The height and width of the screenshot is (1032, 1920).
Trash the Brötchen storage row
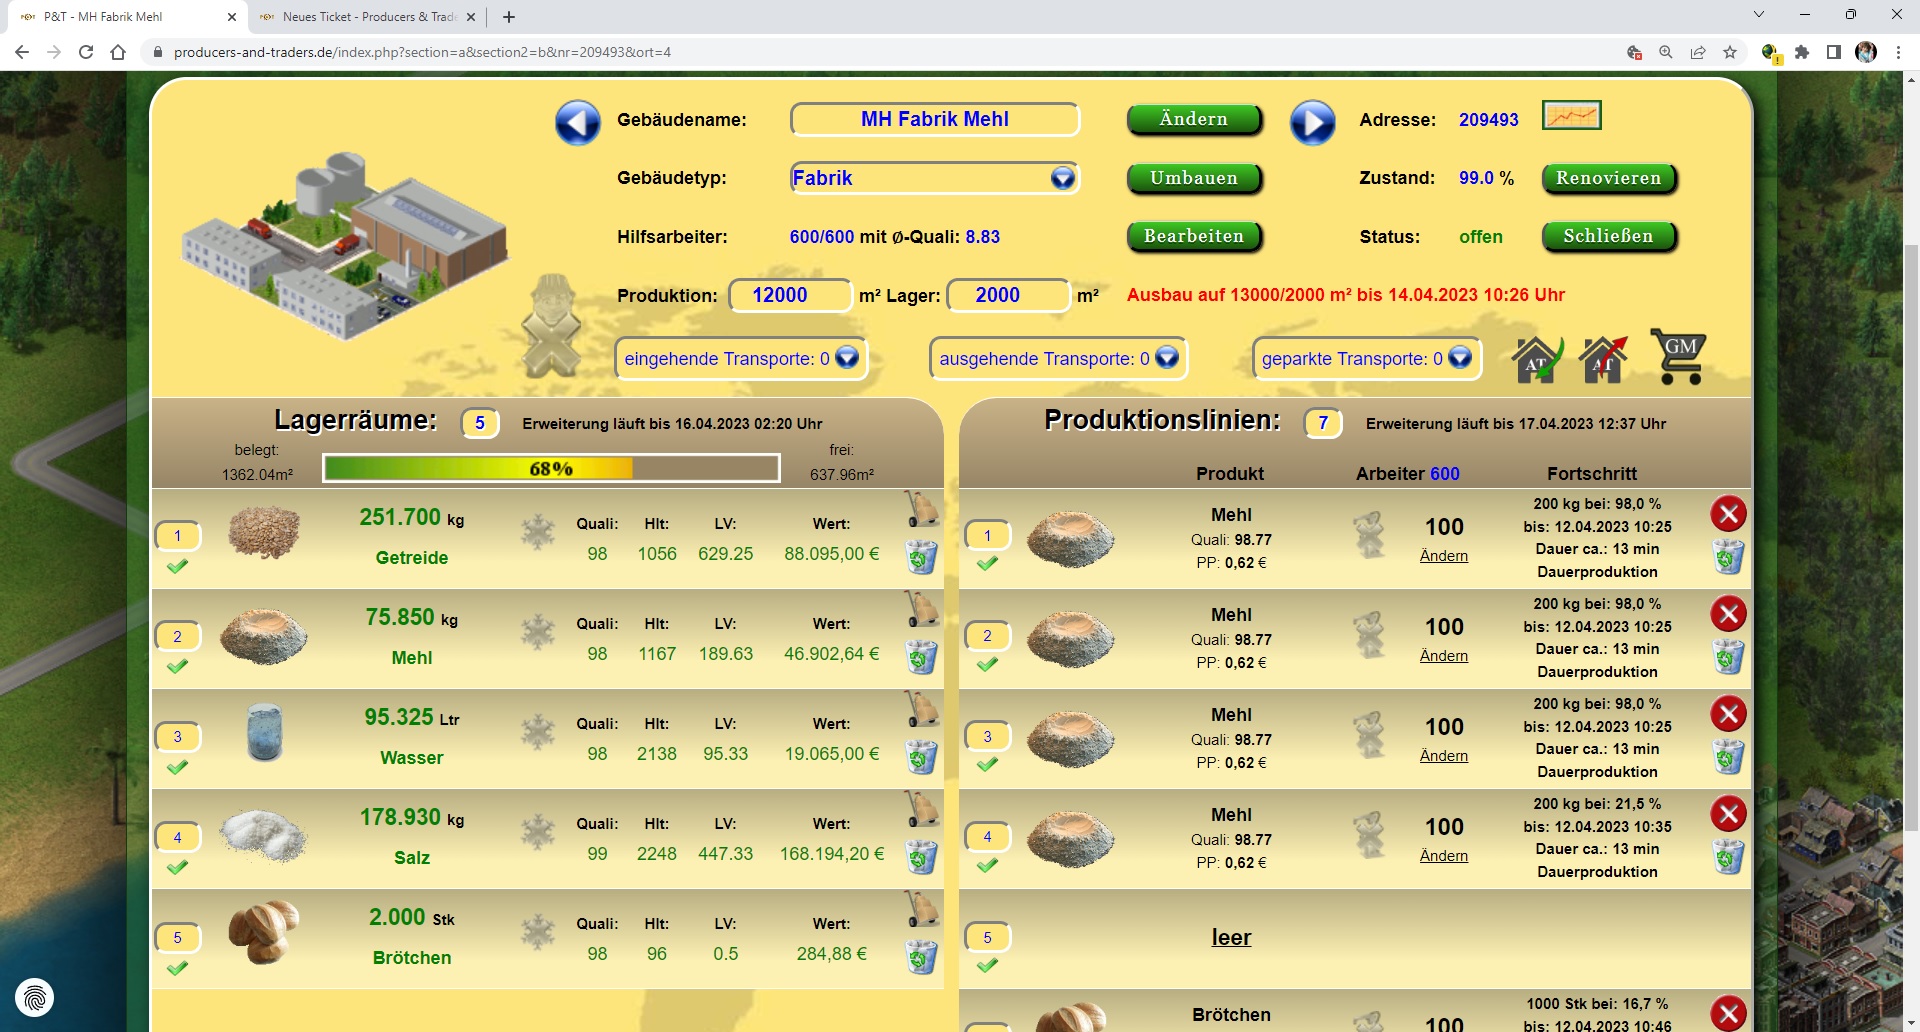coord(921,956)
